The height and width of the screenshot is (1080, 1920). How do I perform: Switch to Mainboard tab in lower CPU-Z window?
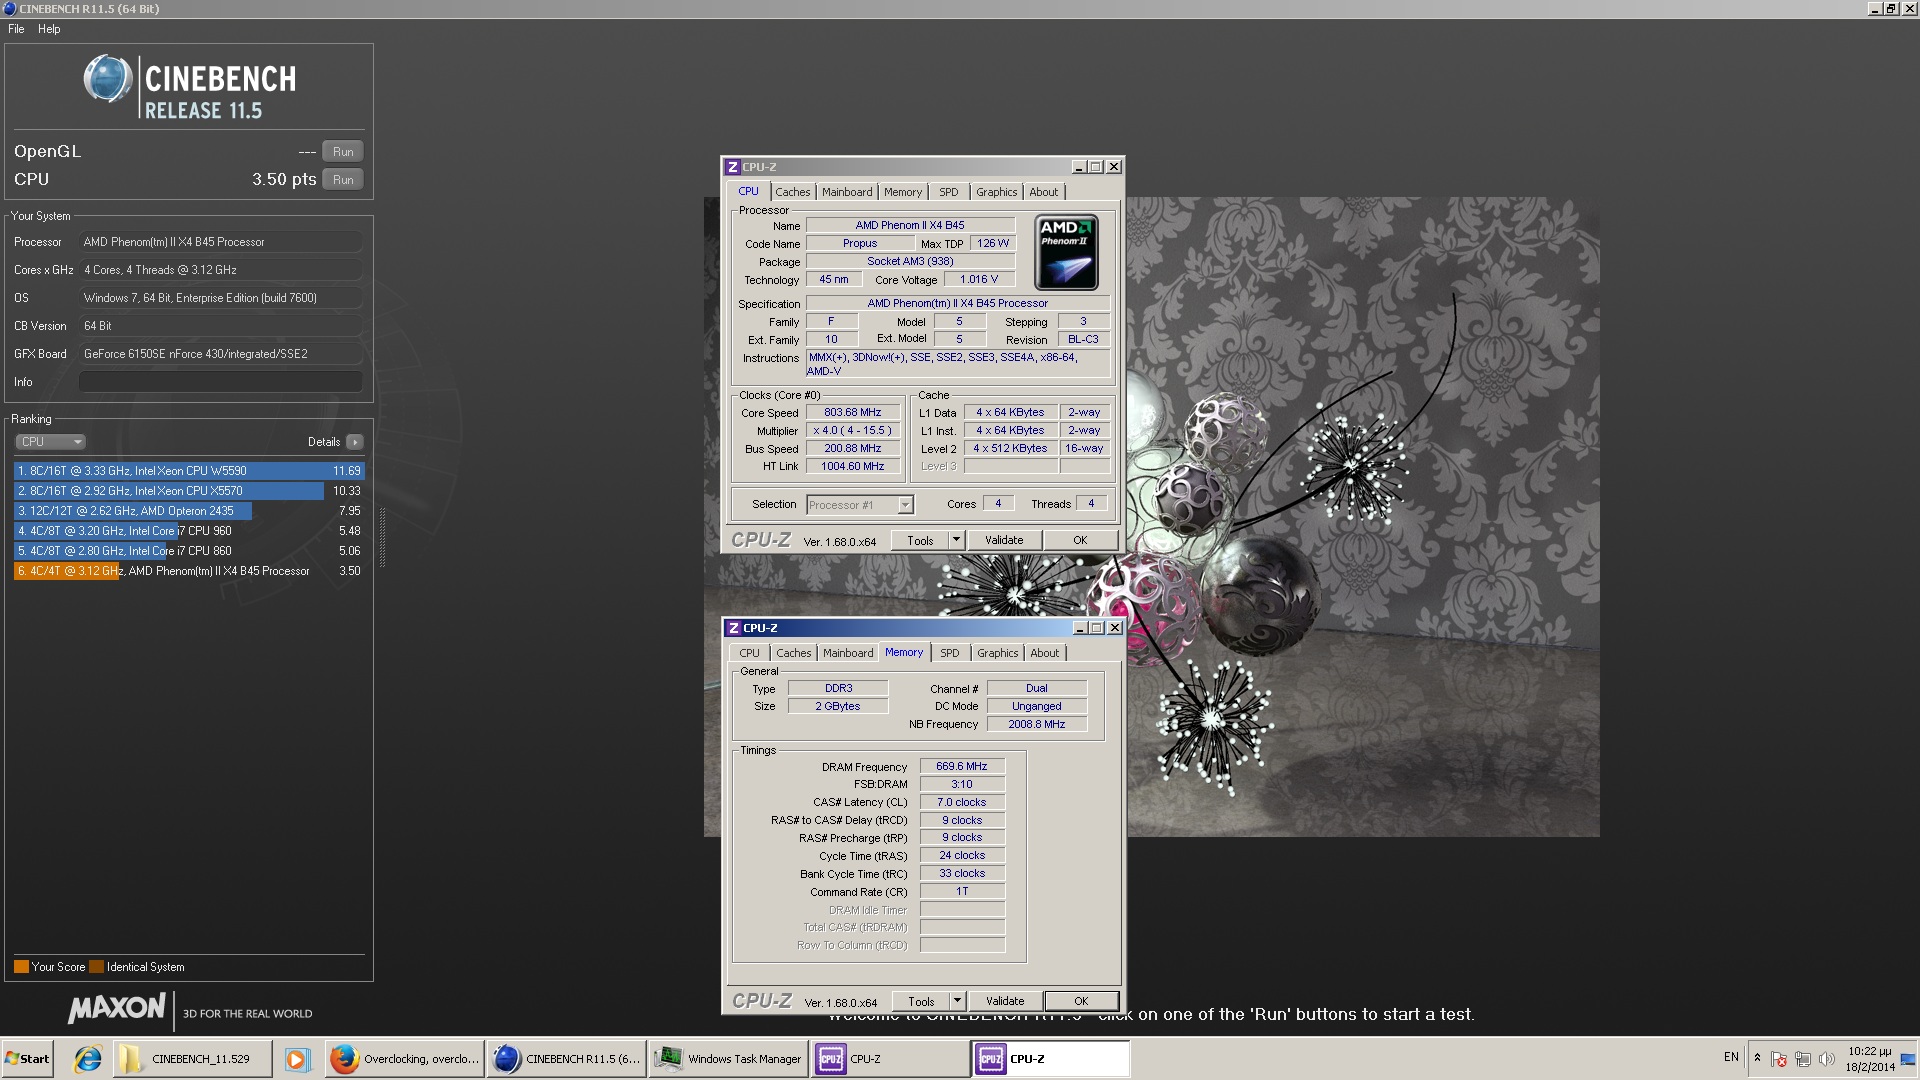(x=848, y=653)
